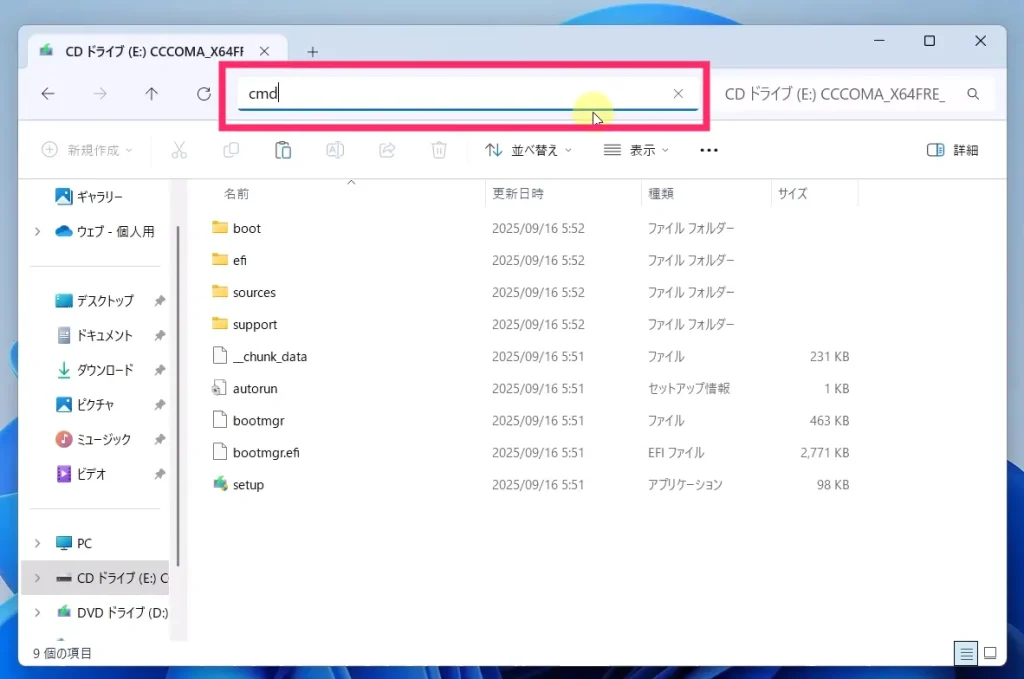Open the 表示 view dropdown

[636, 150]
